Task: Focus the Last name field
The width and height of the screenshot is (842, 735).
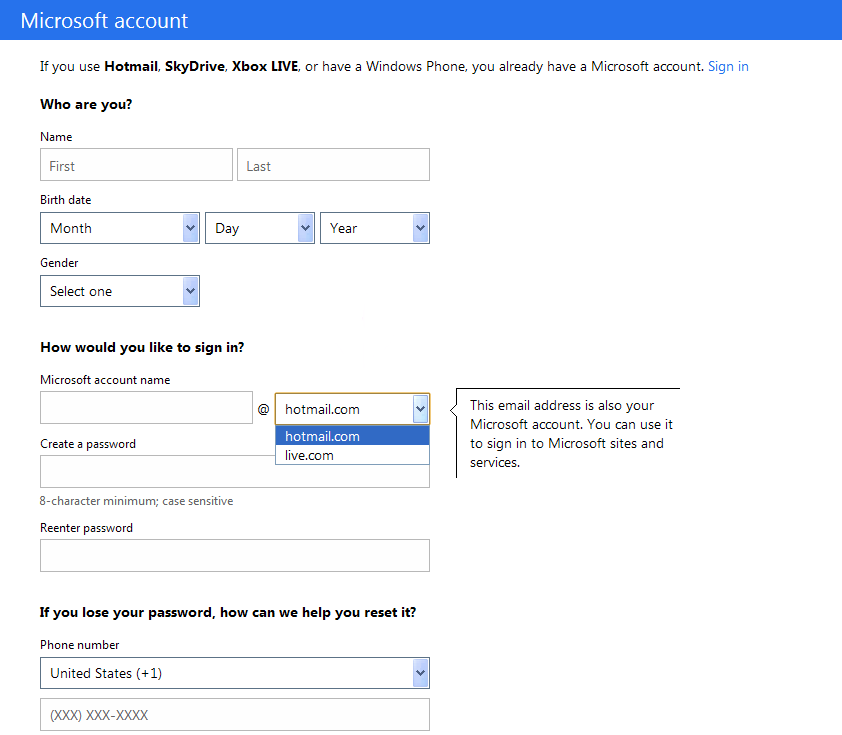Action: click(x=333, y=165)
